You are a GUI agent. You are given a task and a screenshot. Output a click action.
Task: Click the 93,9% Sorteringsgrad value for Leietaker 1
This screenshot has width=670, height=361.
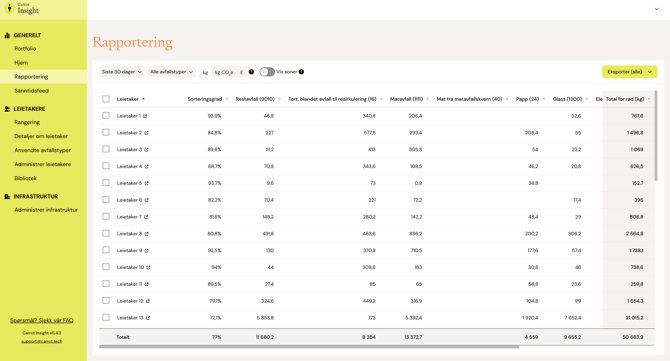tap(215, 116)
